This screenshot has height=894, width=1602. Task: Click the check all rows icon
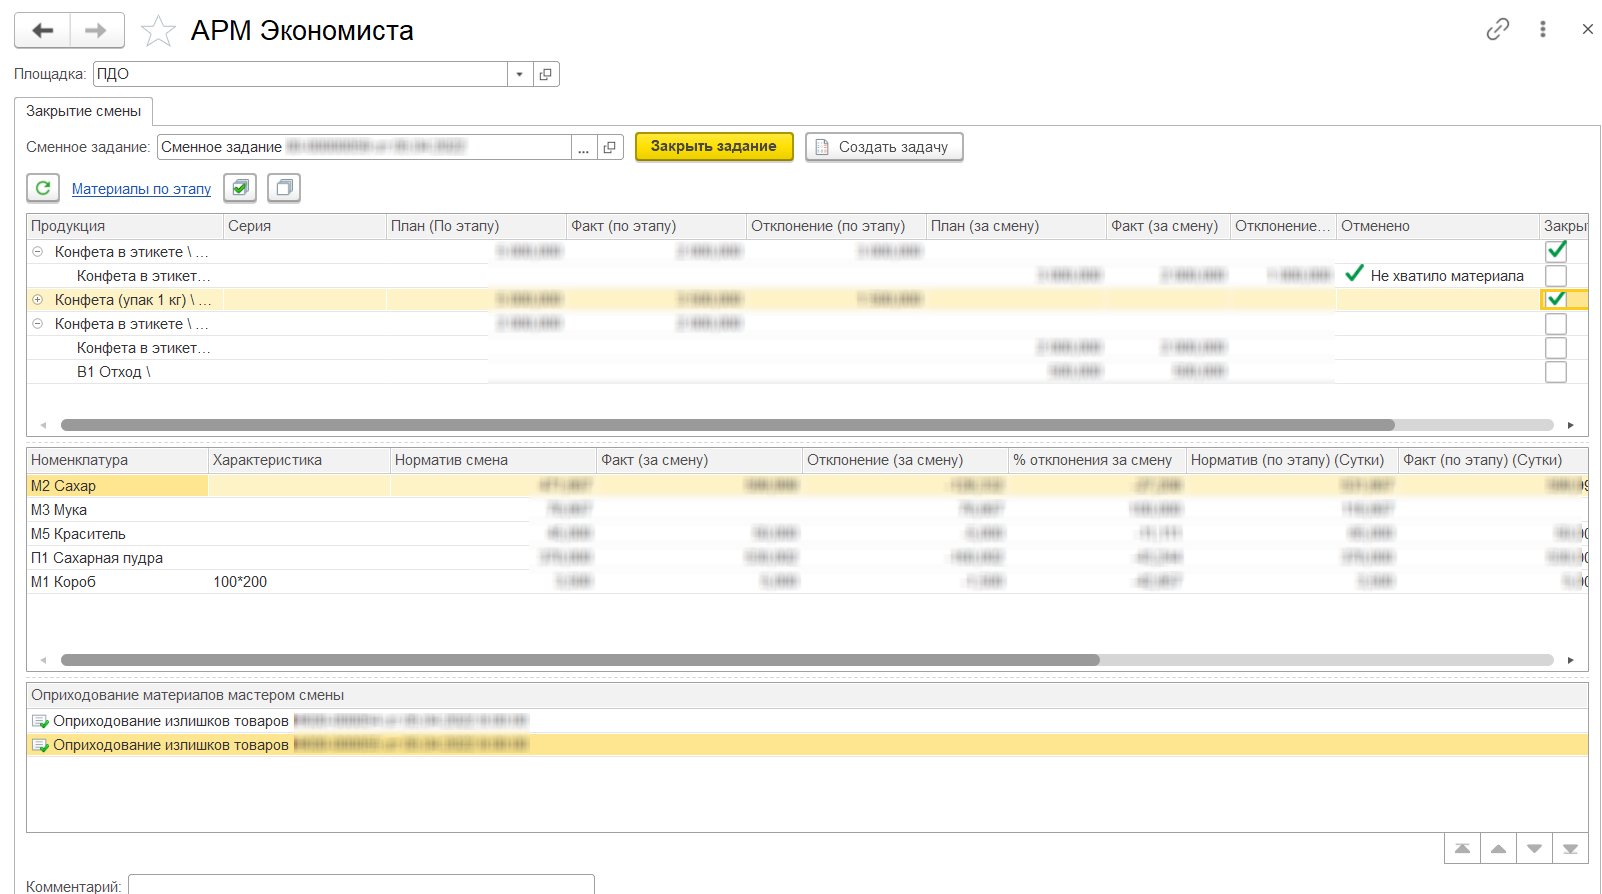click(x=240, y=188)
